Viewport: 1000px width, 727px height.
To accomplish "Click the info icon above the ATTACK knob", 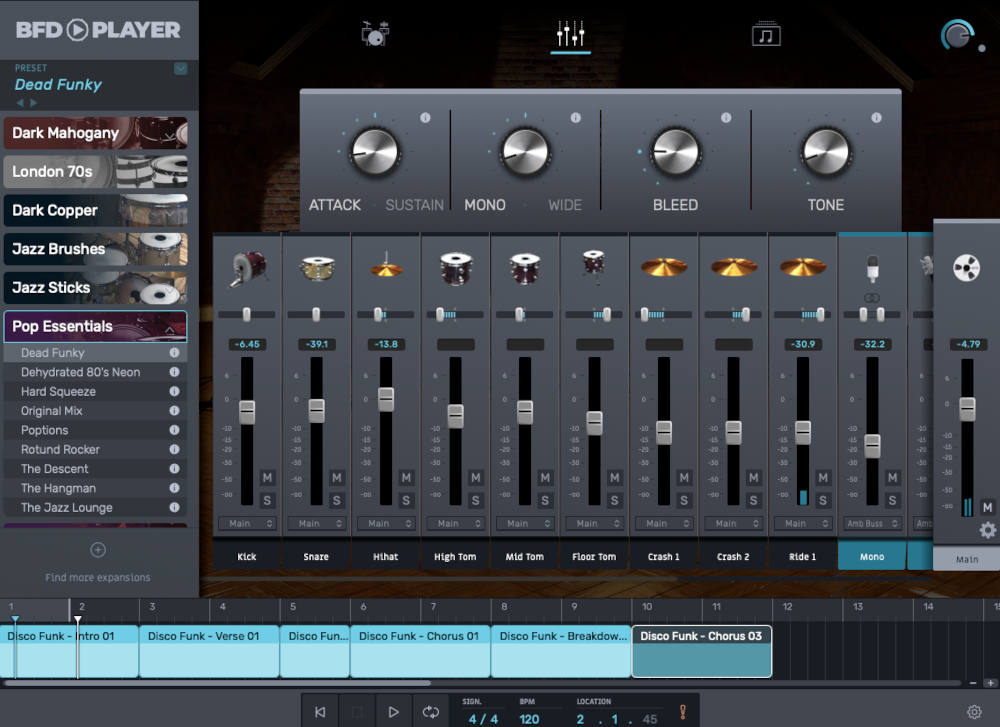I will click(x=426, y=117).
